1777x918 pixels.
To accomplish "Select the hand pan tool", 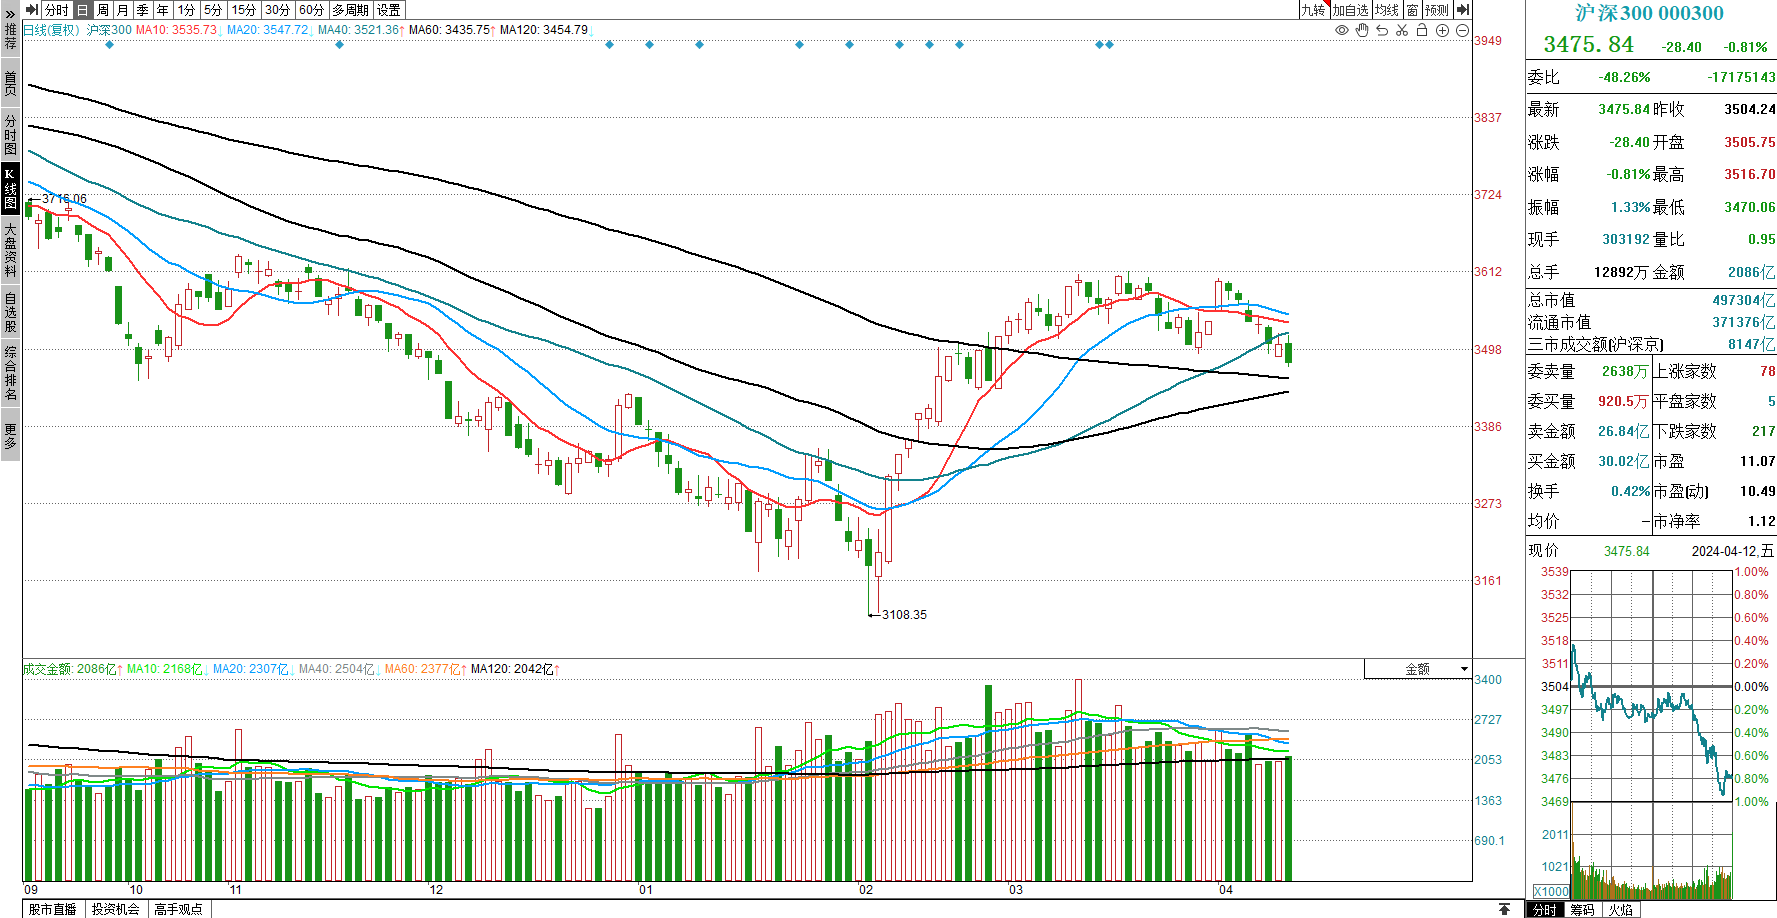I will [1362, 30].
